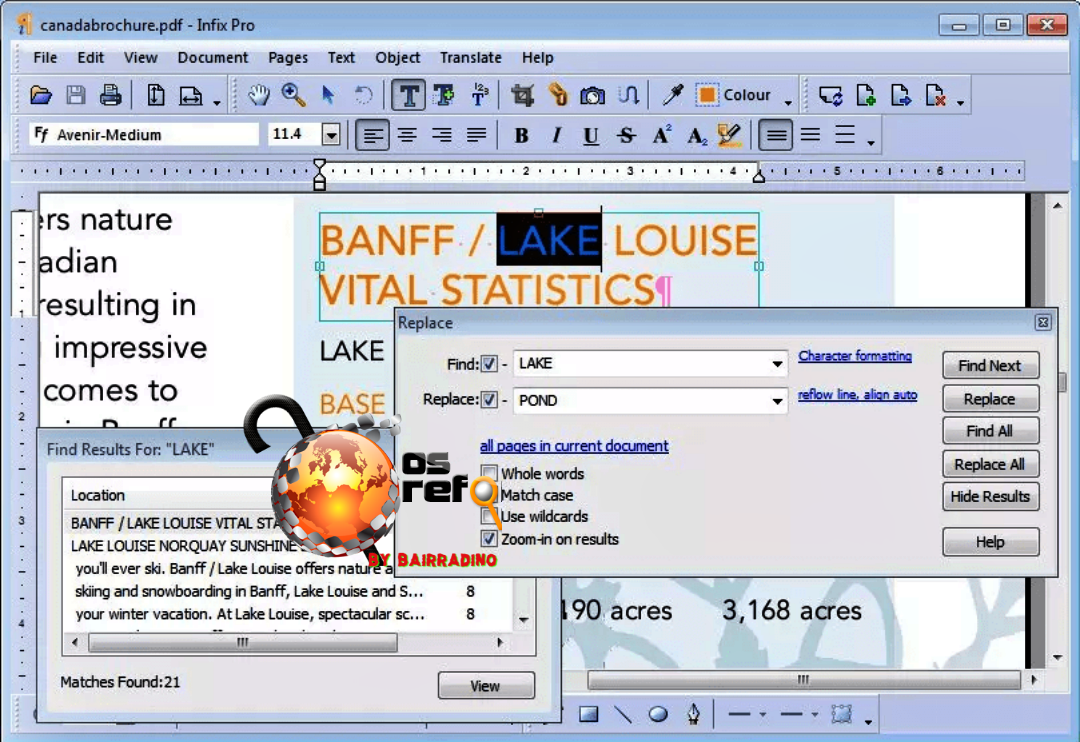The image size is (1080, 742).
Task: Select the rectangle shape tool
Action: [x=589, y=714]
